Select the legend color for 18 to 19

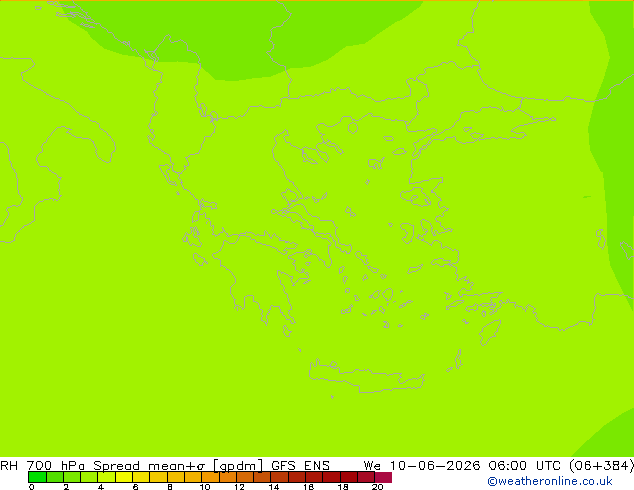coord(349,477)
